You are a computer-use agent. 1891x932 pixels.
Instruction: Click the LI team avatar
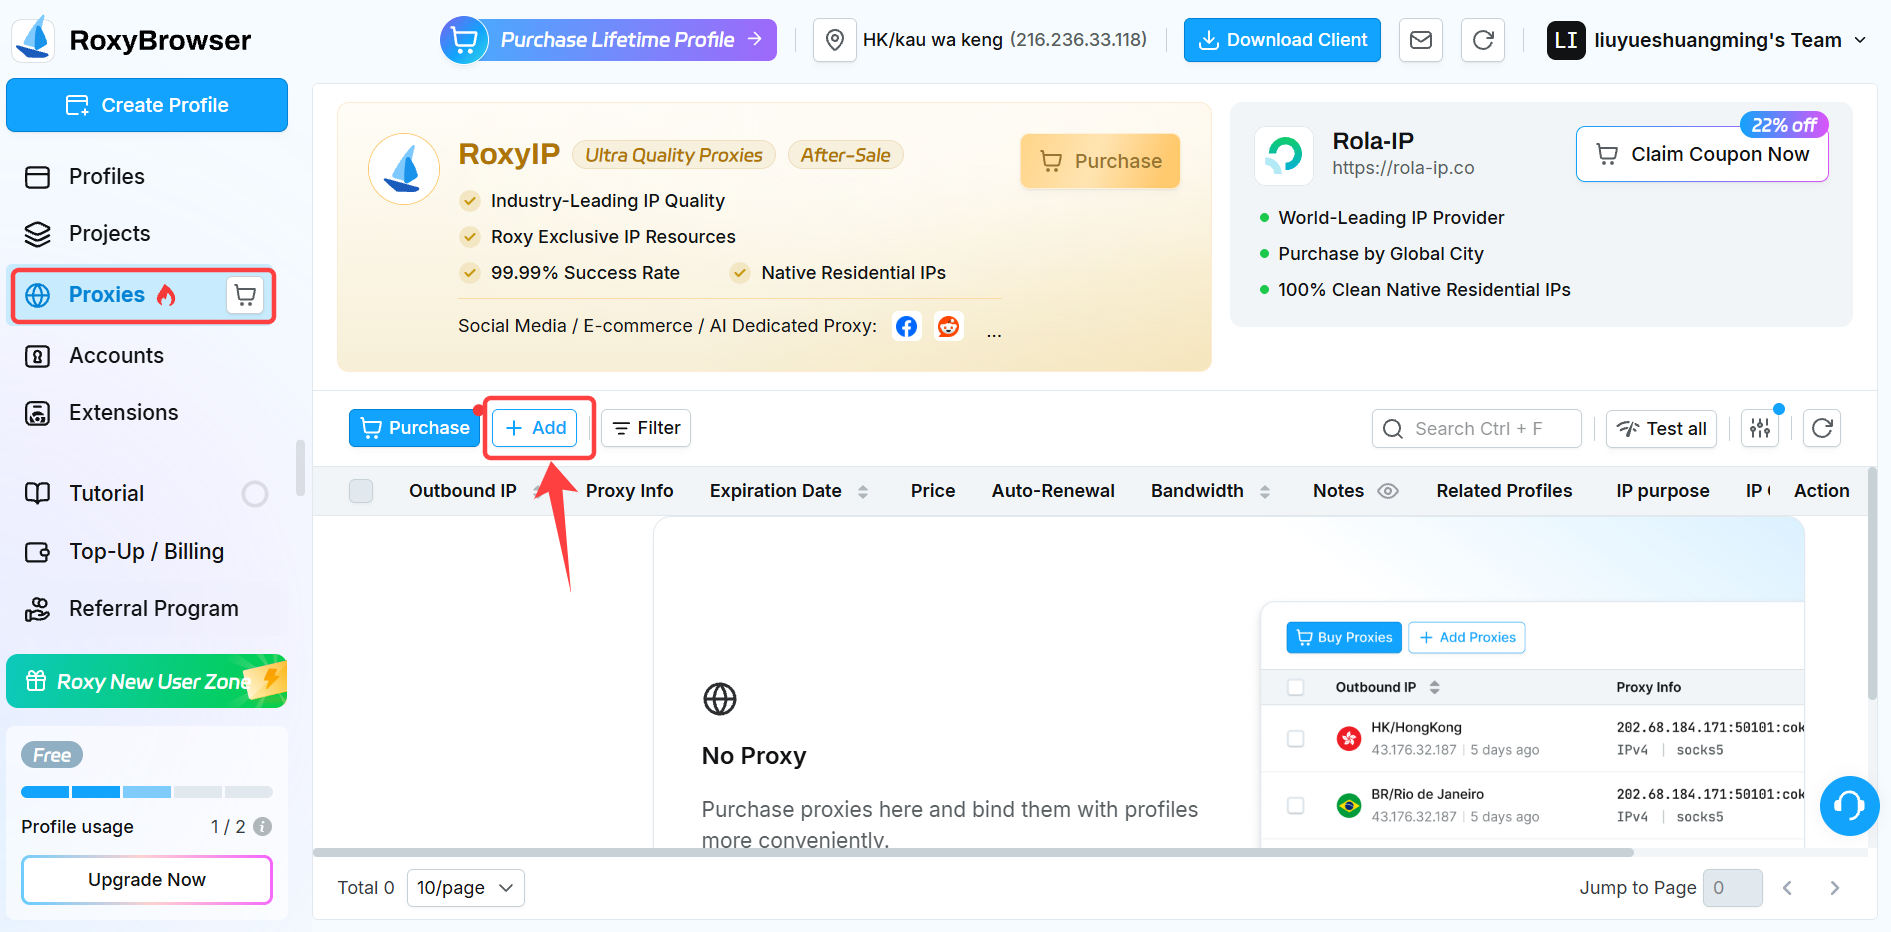tap(1566, 40)
